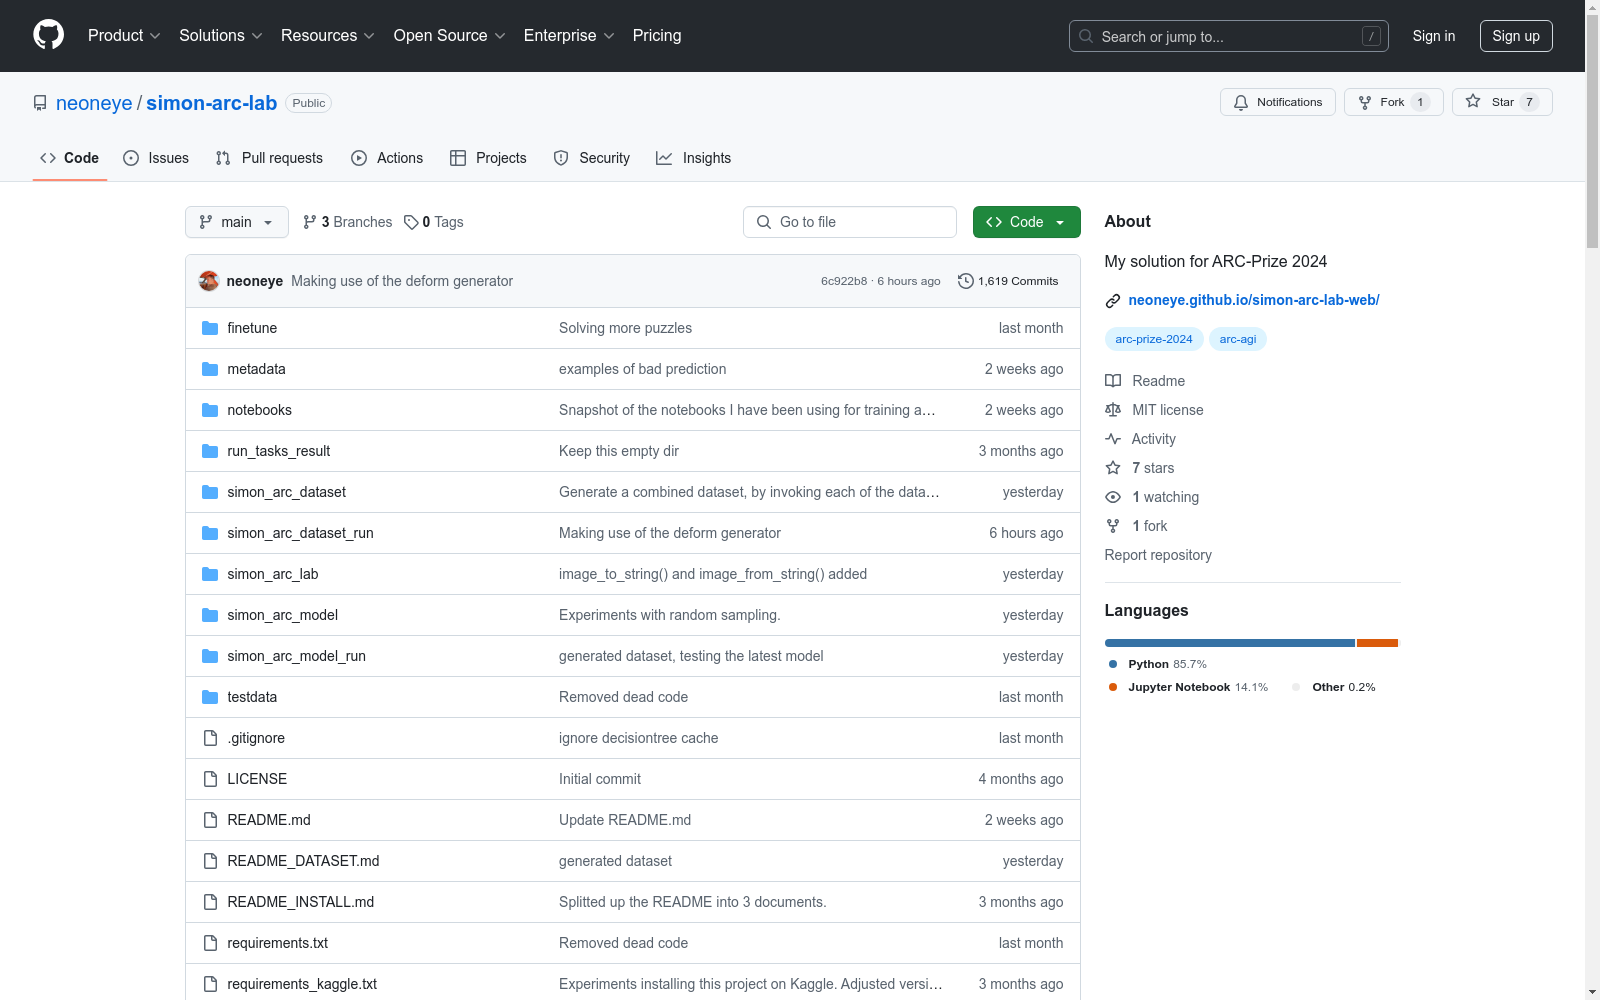Open the simon_arc_dataset folder
This screenshot has height=1000, width=1600.
click(286, 492)
